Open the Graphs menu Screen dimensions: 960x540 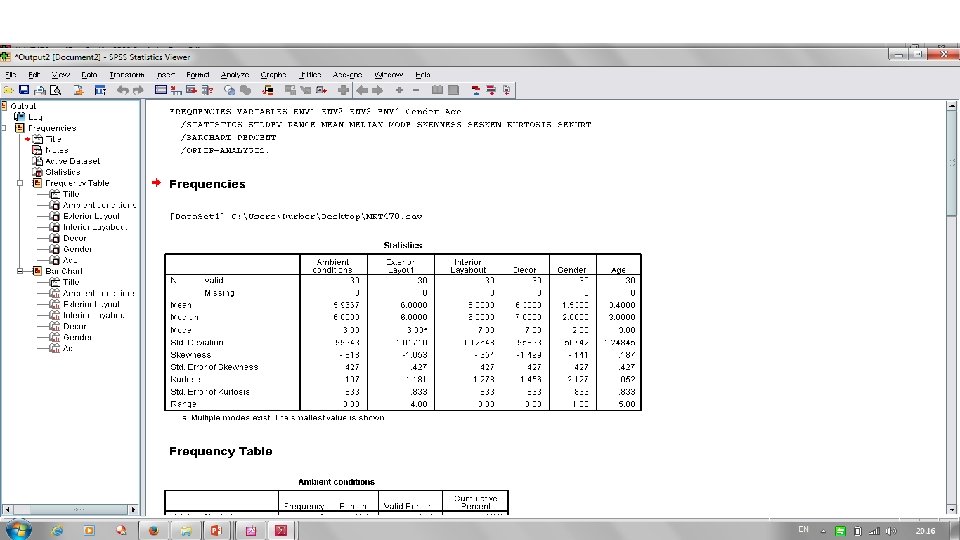click(x=273, y=75)
